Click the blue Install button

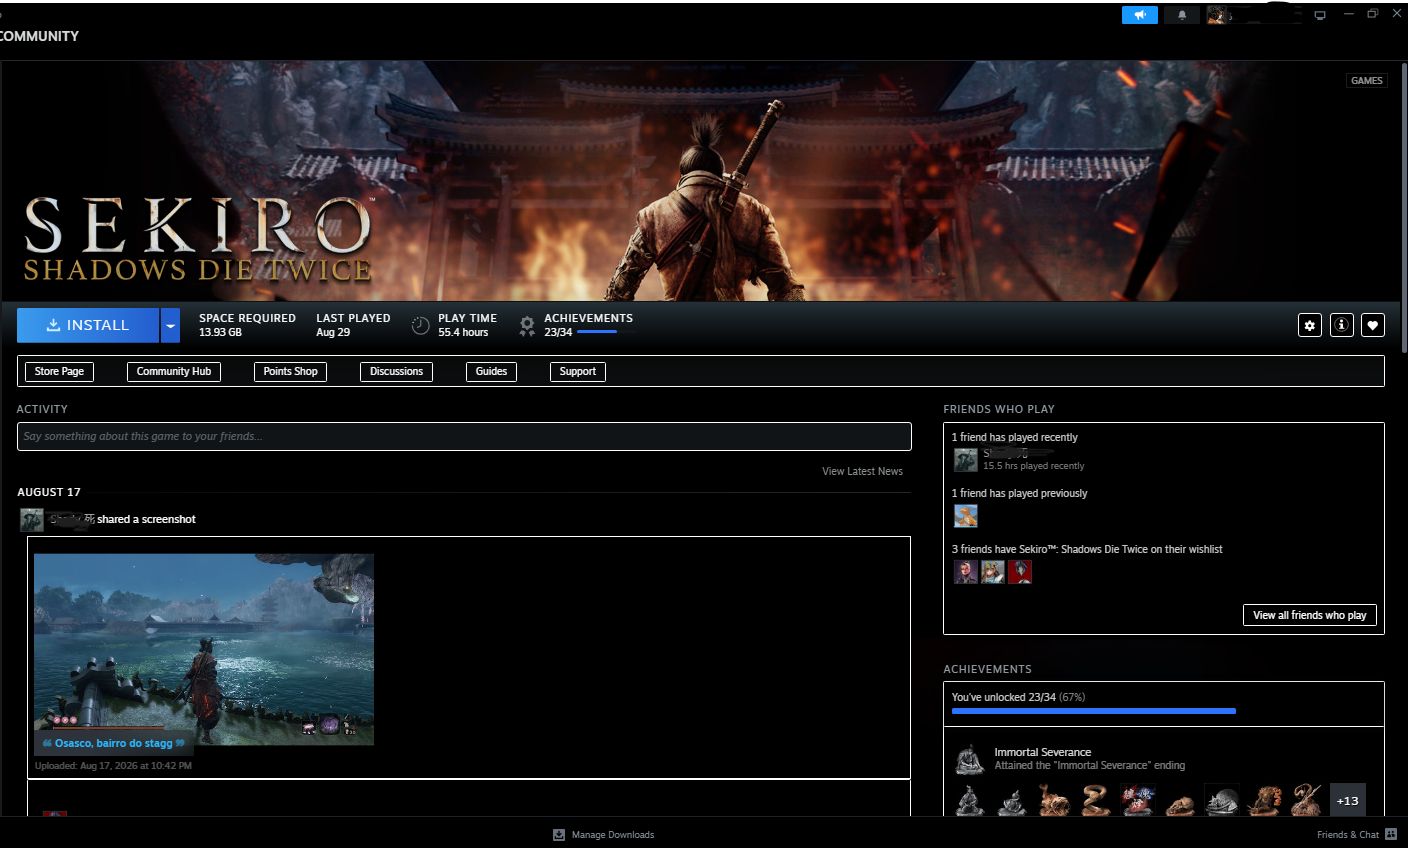(88, 325)
